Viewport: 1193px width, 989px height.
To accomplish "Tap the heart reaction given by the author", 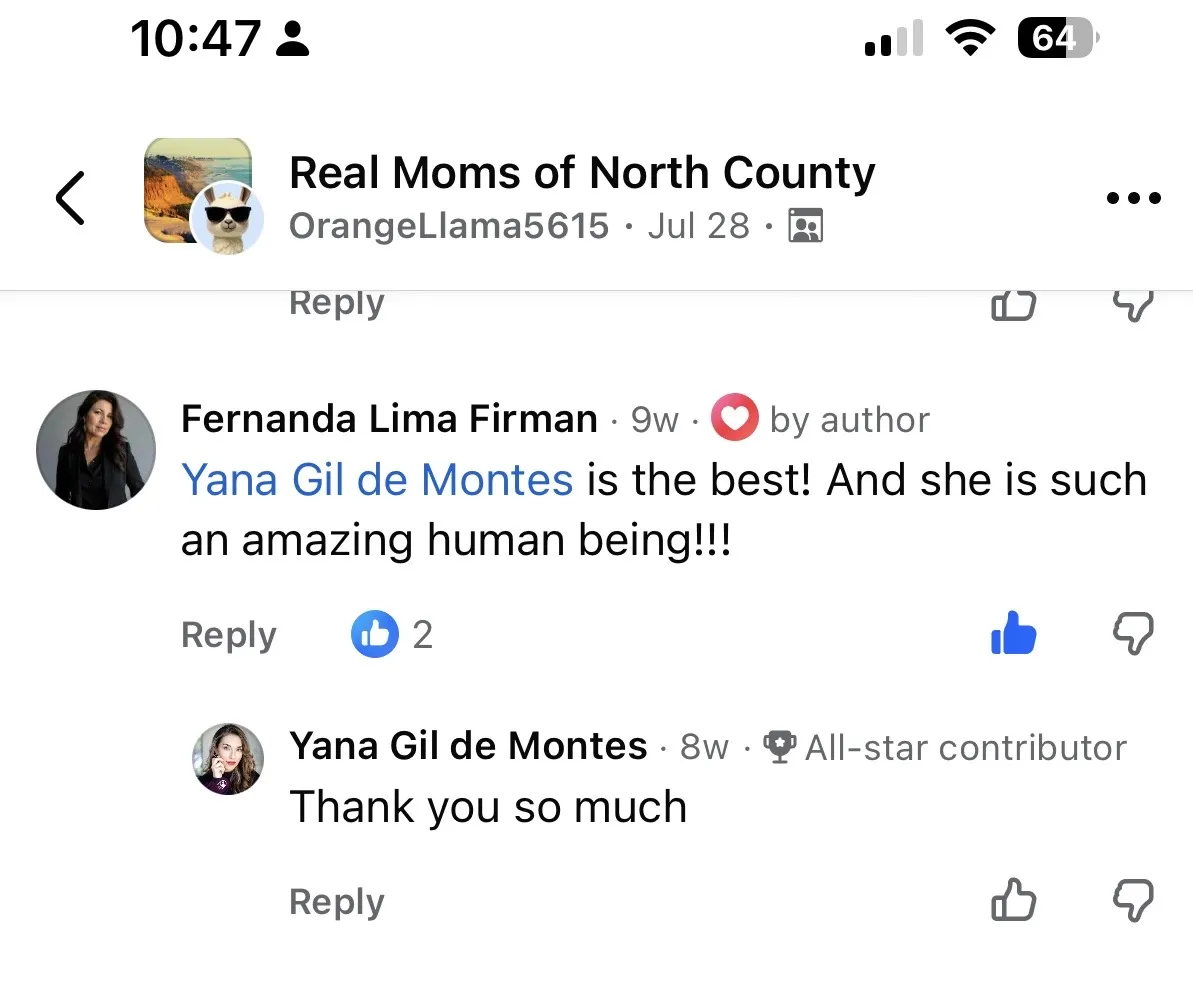I will coord(734,418).
